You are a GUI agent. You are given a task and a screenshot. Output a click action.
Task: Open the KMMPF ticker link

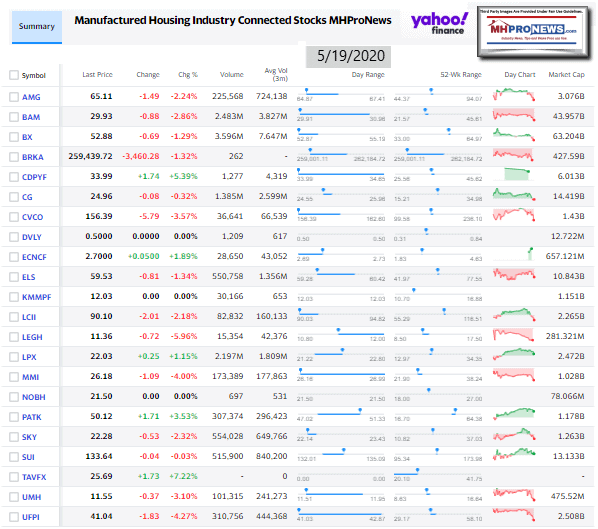click(37, 297)
